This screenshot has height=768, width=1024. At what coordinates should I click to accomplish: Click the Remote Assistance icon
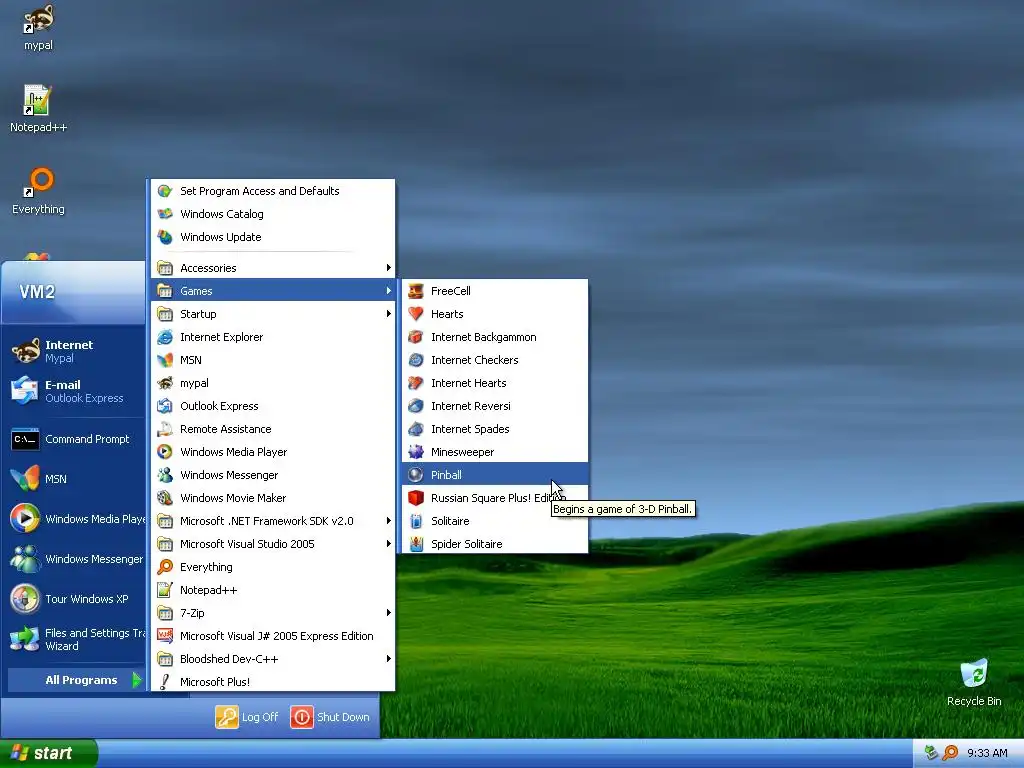pos(165,429)
